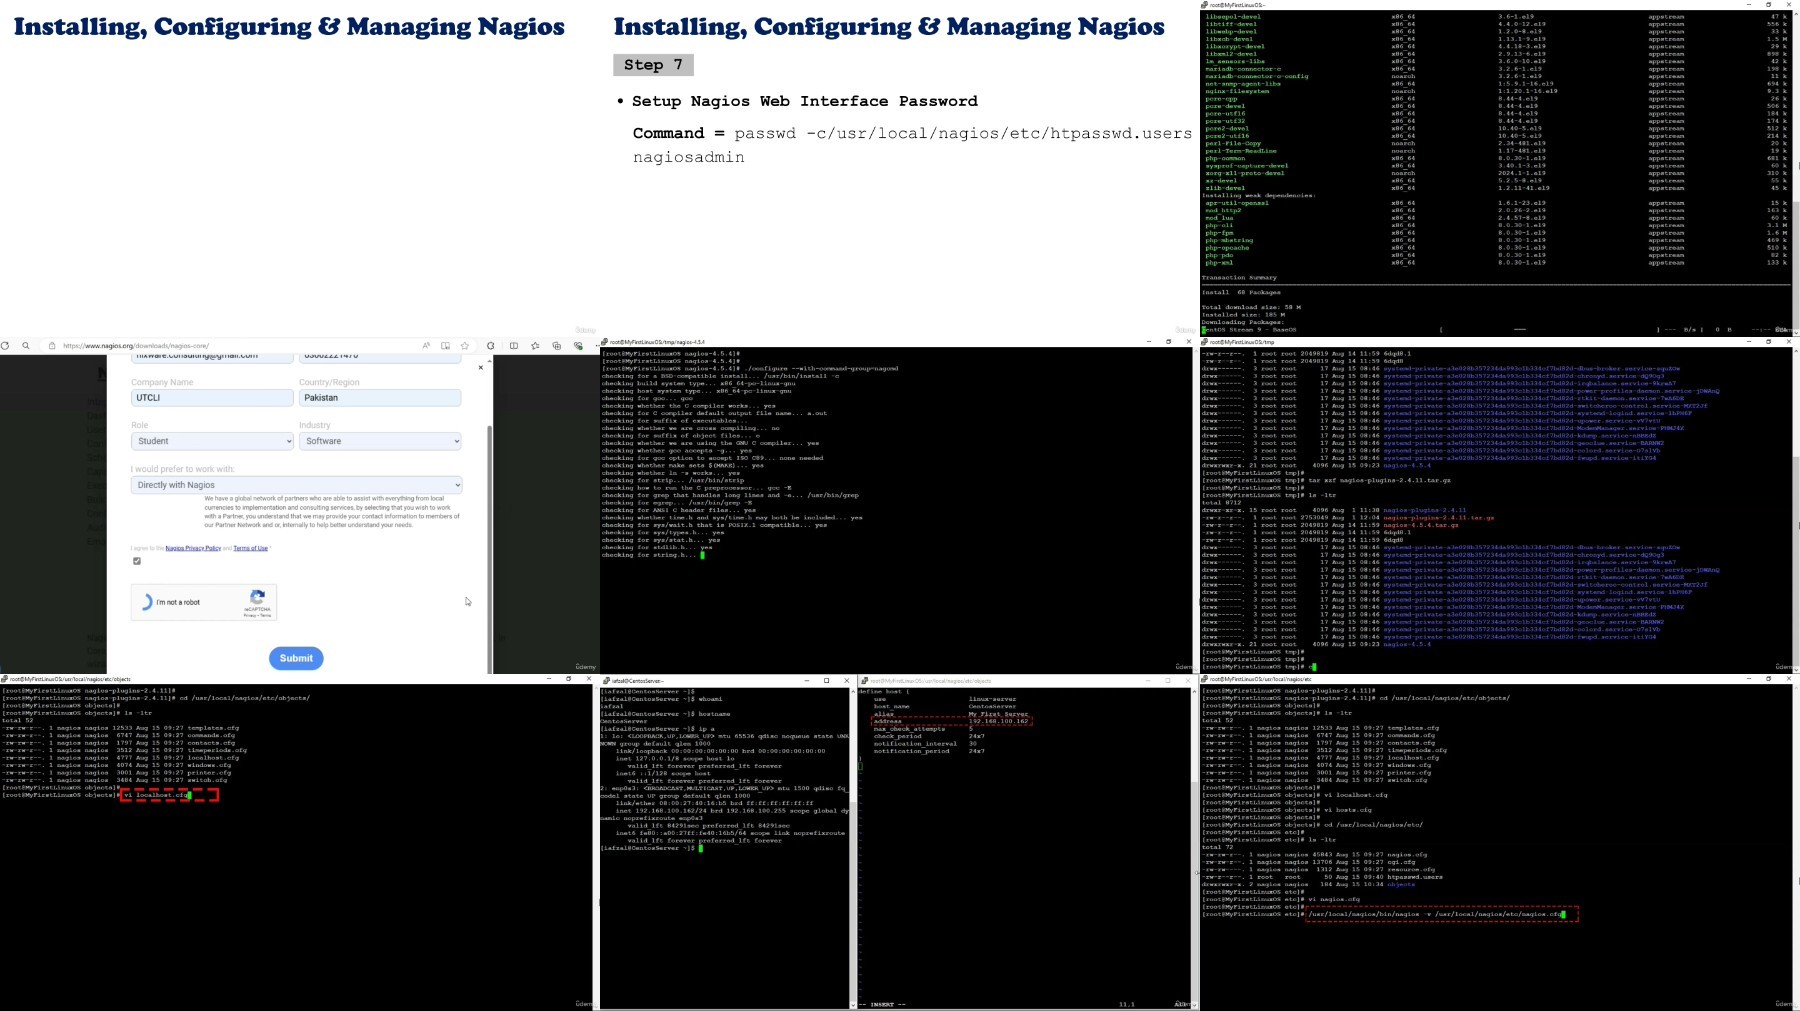This screenshot has width=1800, height=1011.
Task: Click the 'ip a' command line in CentosServer terminal
Action: click(x=657, y=729)
